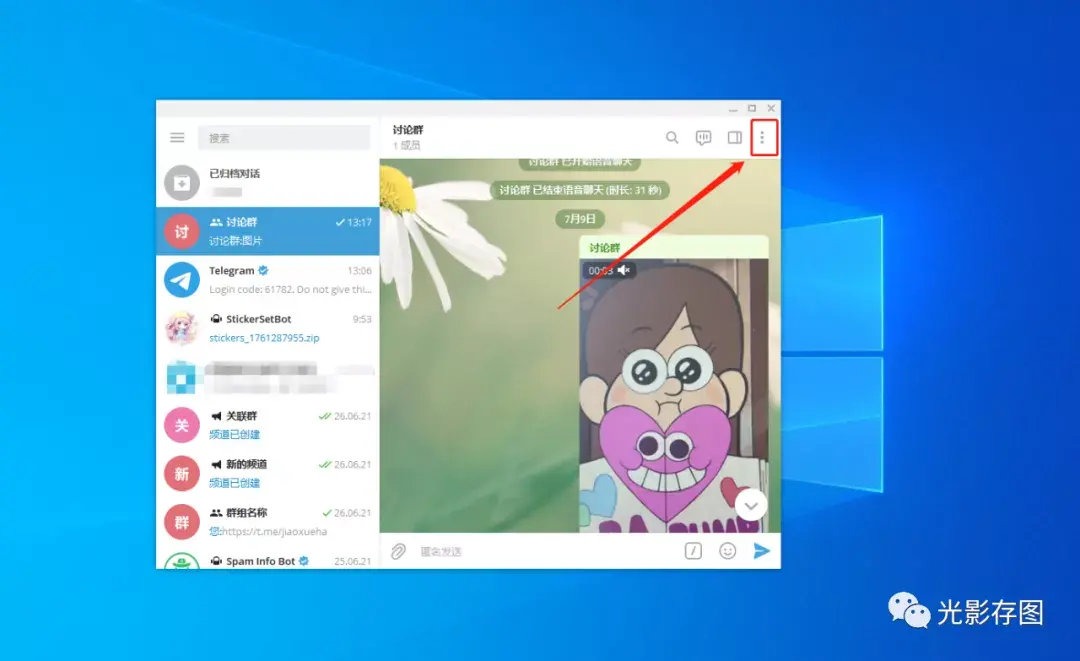Maximize the Telegram window
This screenshot has height=661, width=1080.
752,109
